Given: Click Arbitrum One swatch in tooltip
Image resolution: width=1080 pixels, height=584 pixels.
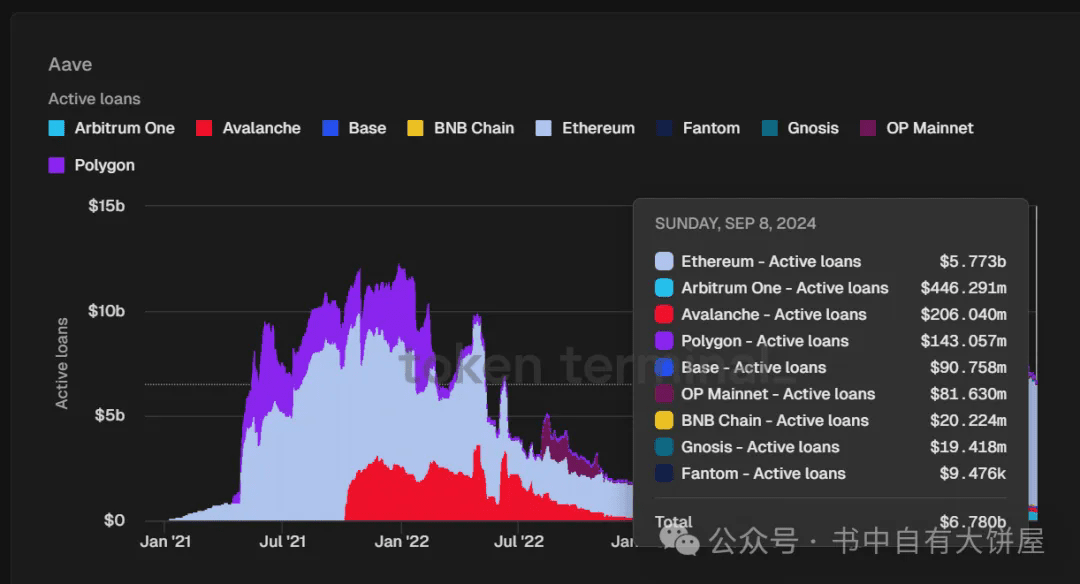Looking at the screenshot, I should 664,288.
